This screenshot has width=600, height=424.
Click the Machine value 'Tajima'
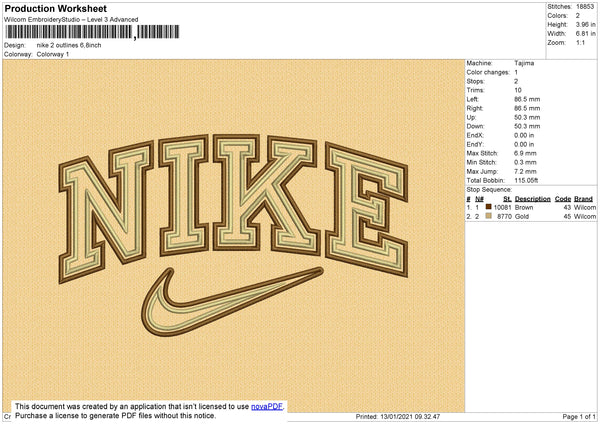(524, 63)
